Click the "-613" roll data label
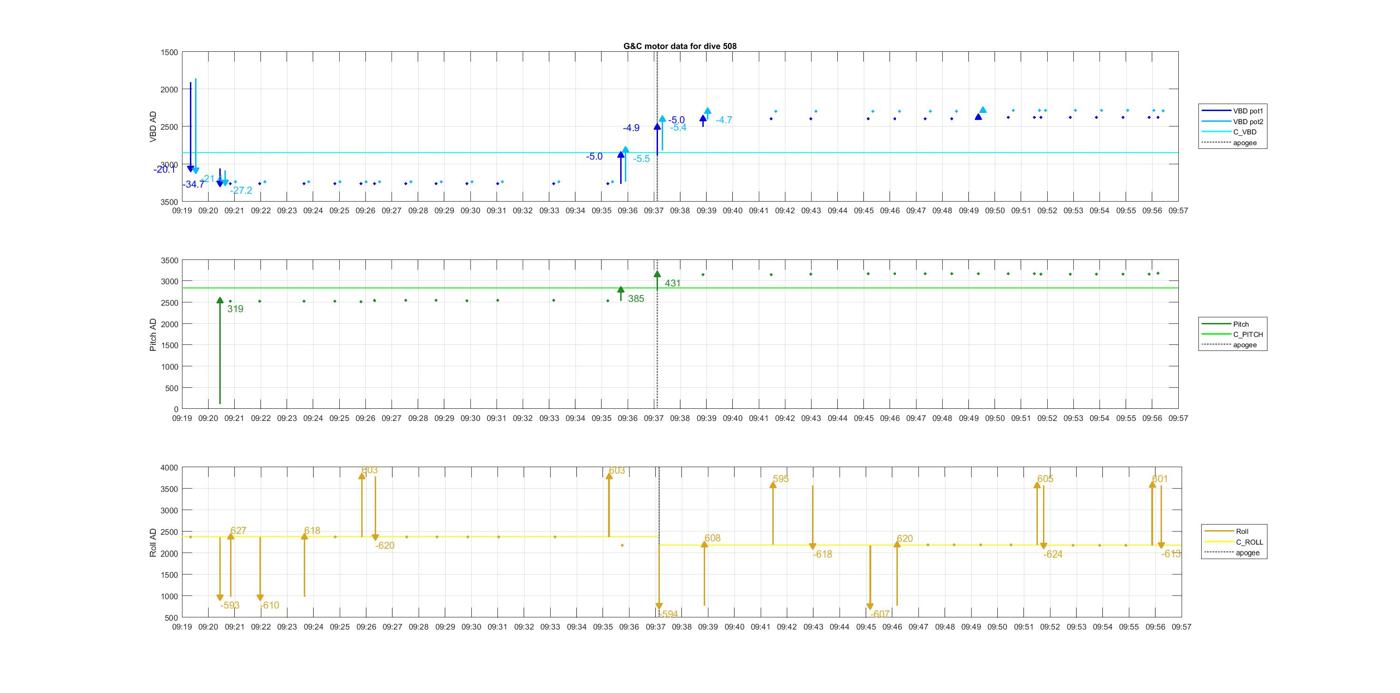The image size is (1400, 693). coord(1171,554)
